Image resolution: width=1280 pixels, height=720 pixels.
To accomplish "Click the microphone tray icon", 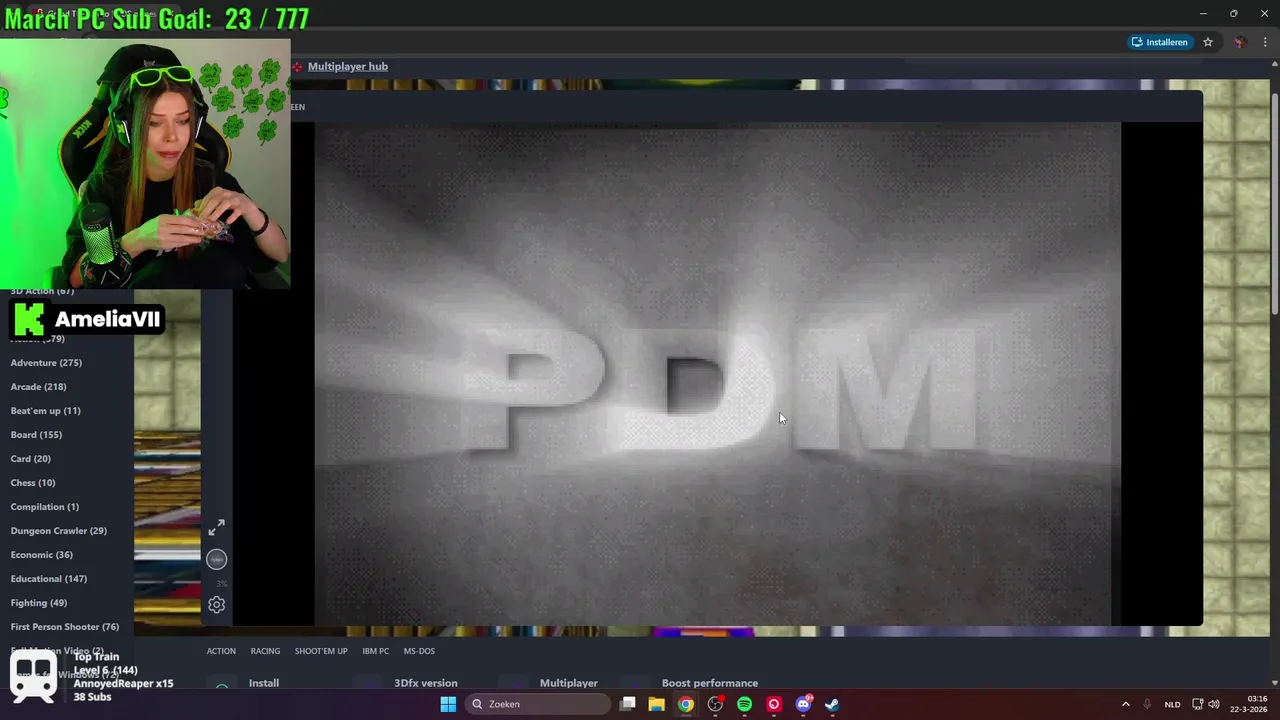I will click(x=1147, y=704).
